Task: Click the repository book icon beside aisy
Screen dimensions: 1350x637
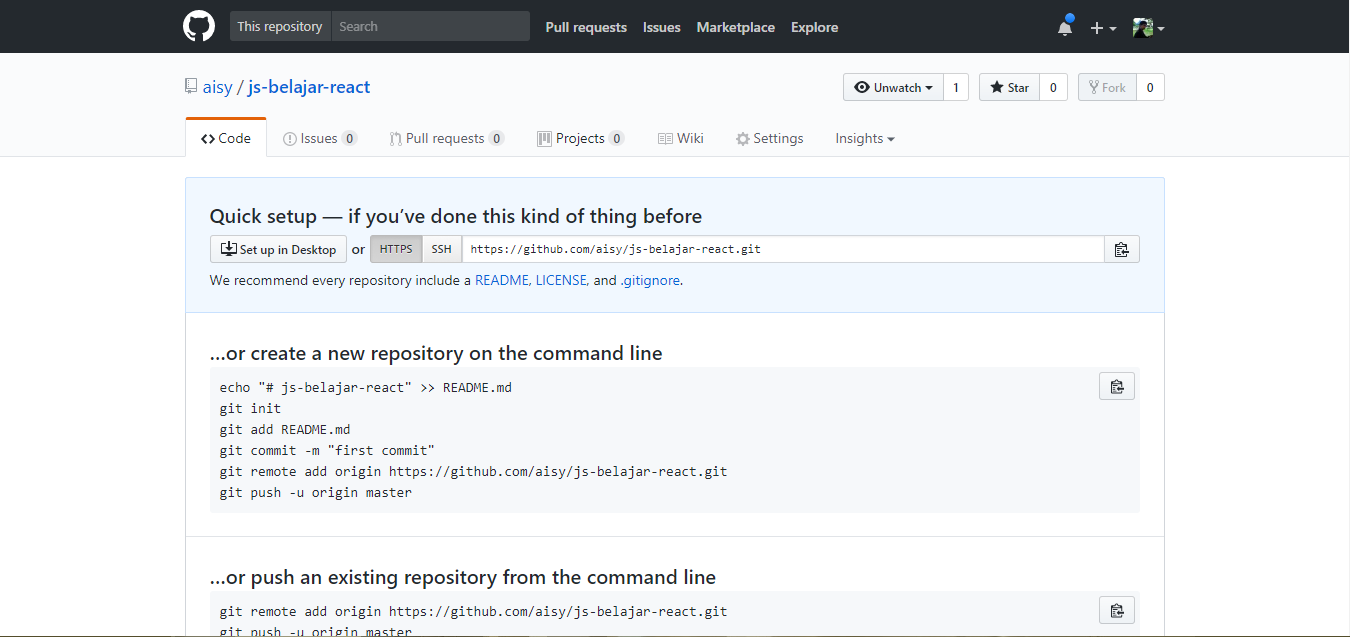Action: pos(191,87)
